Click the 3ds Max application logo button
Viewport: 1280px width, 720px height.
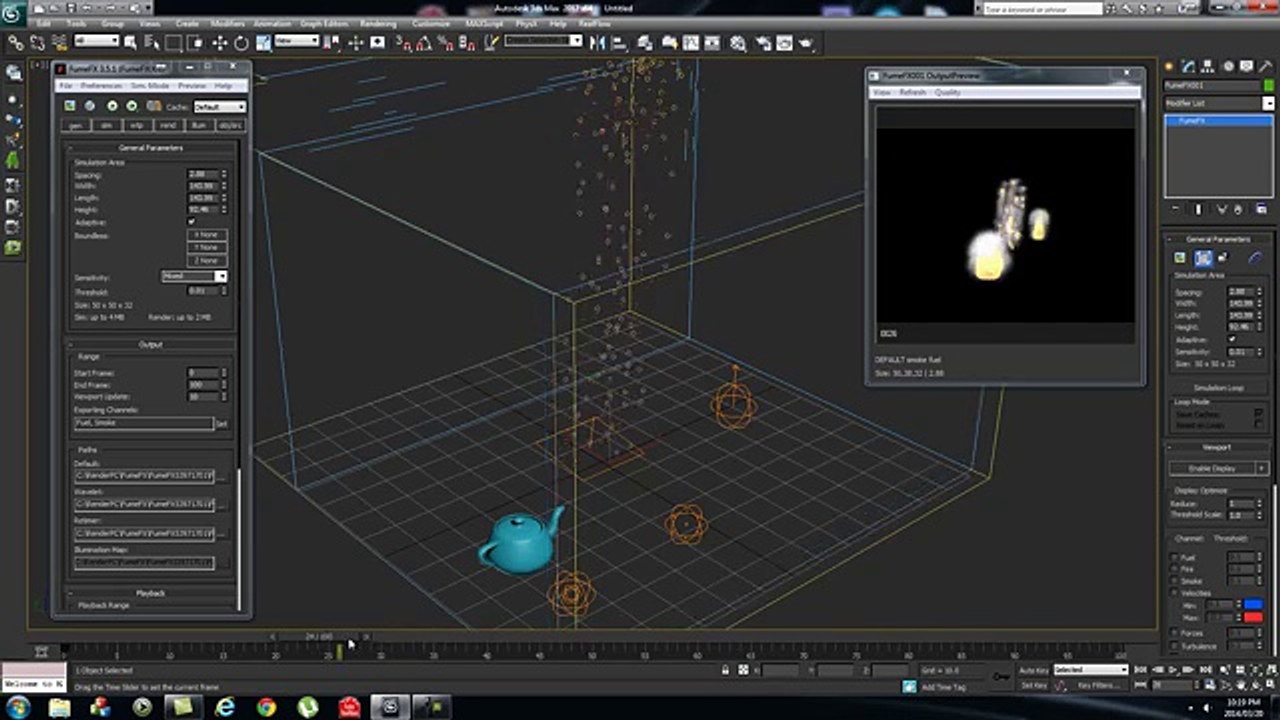pyautogui.click(x=14, y=13)
